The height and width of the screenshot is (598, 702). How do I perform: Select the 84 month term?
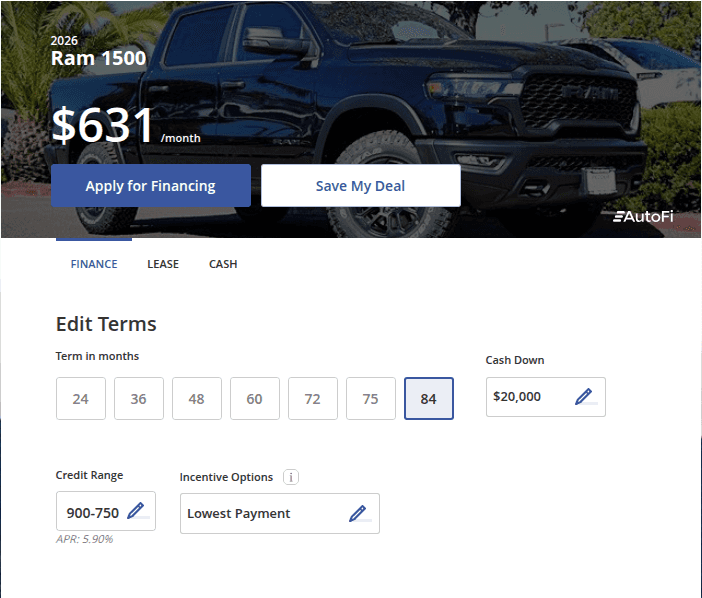(x=429, y=398)
